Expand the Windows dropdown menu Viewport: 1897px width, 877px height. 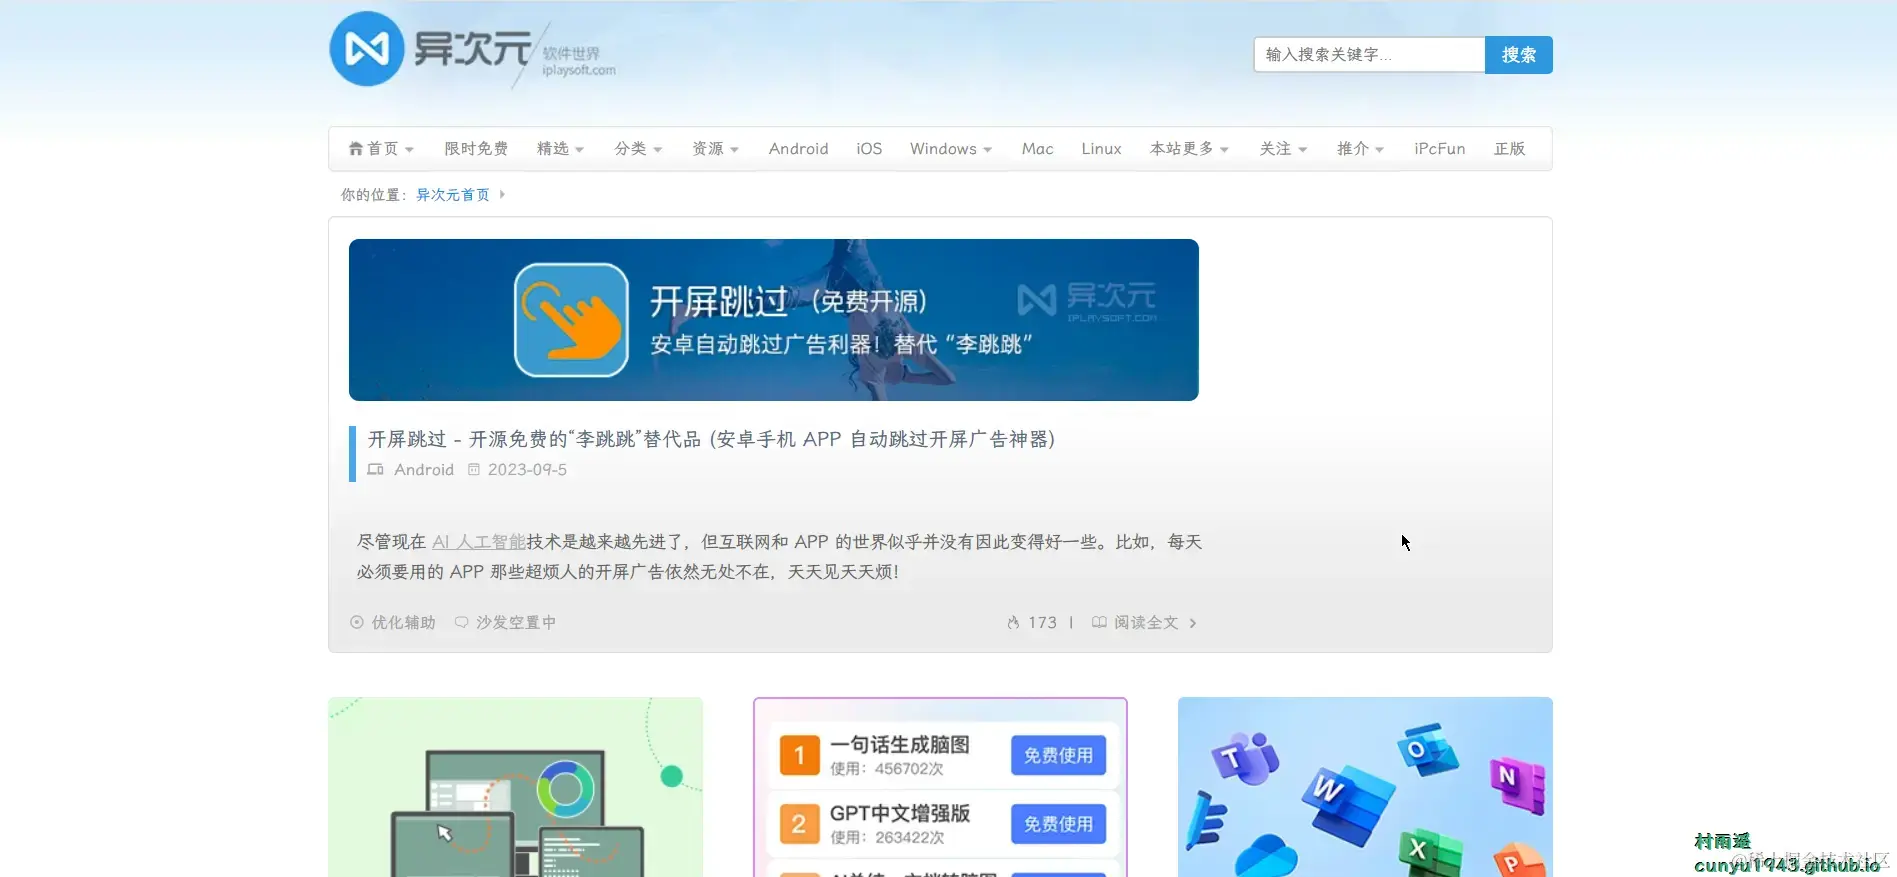pyautogui.click(x=950, y=149)
